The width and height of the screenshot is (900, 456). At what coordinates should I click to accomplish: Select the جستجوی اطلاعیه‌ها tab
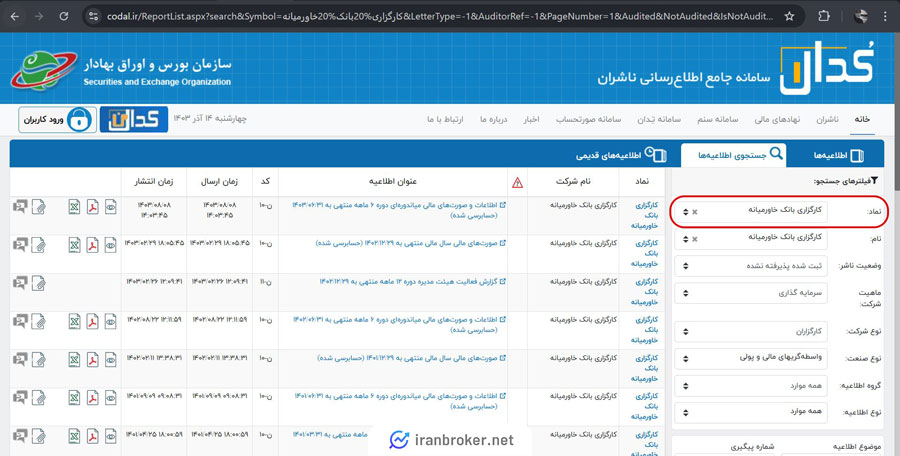click(734, 155)
